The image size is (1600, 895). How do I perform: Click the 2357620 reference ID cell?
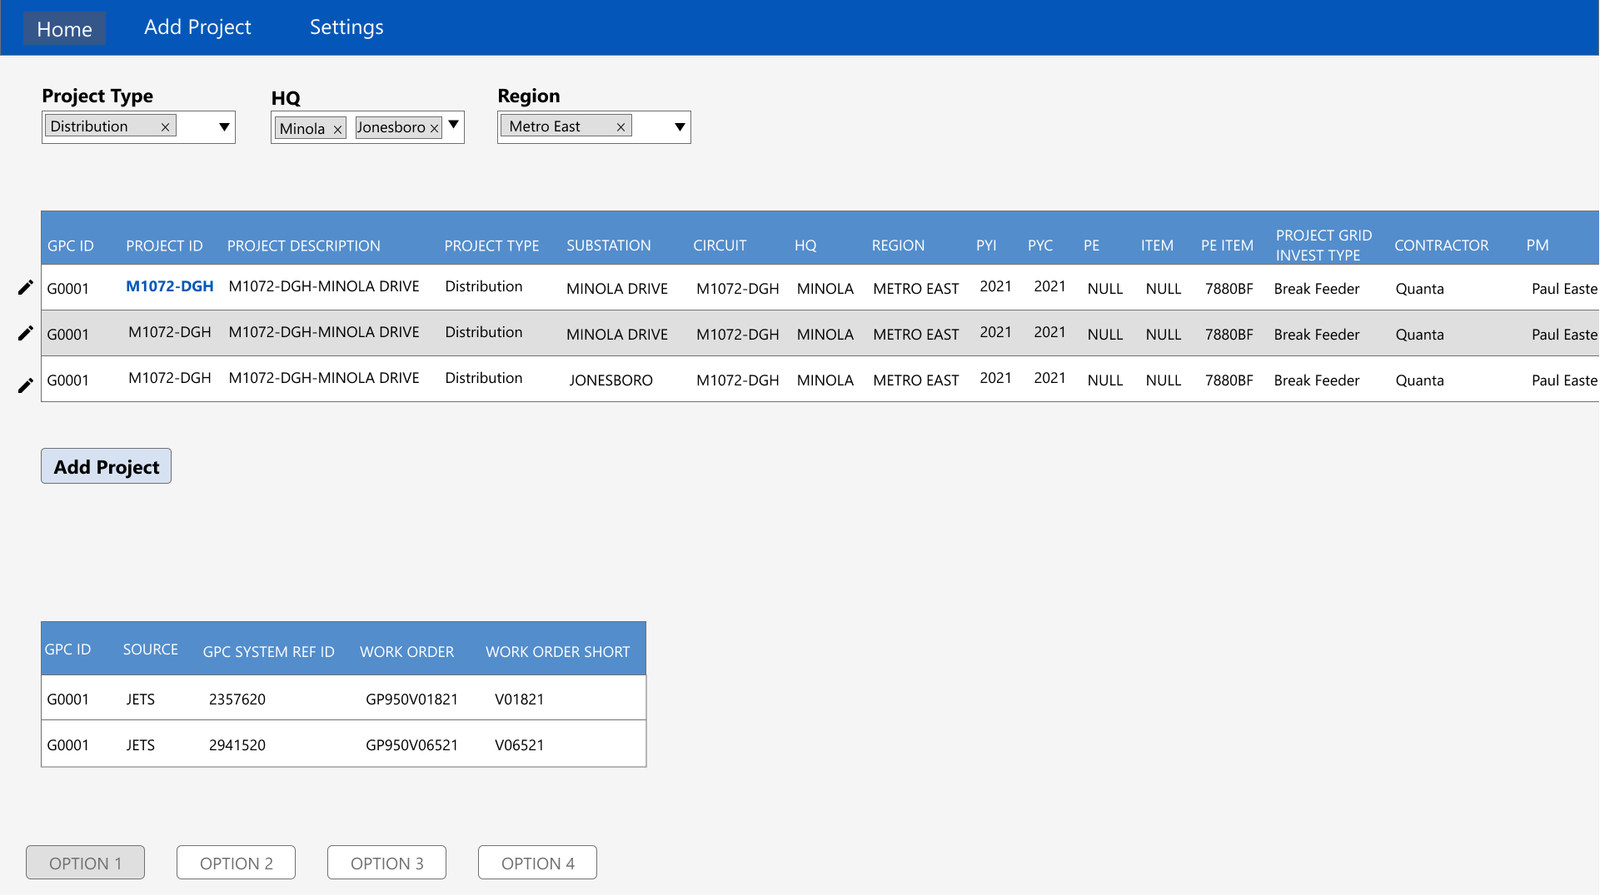tap(237, 699)
